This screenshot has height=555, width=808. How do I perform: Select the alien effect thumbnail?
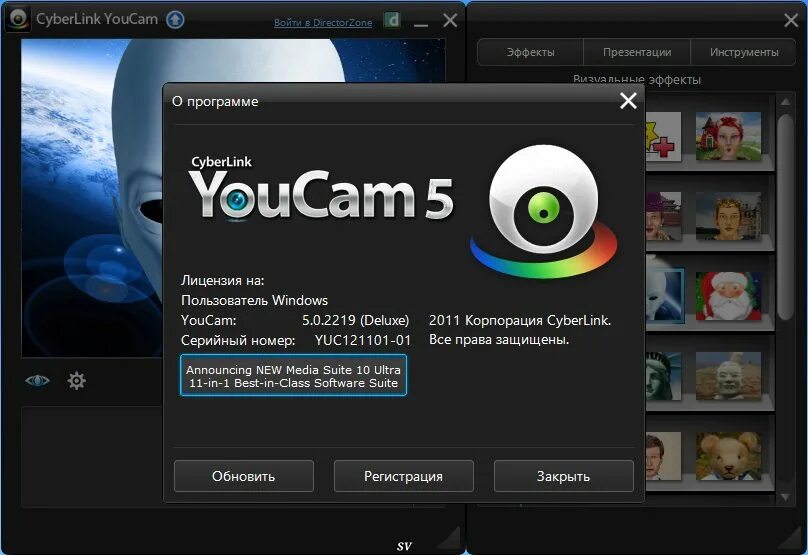(x=665, y=296)
